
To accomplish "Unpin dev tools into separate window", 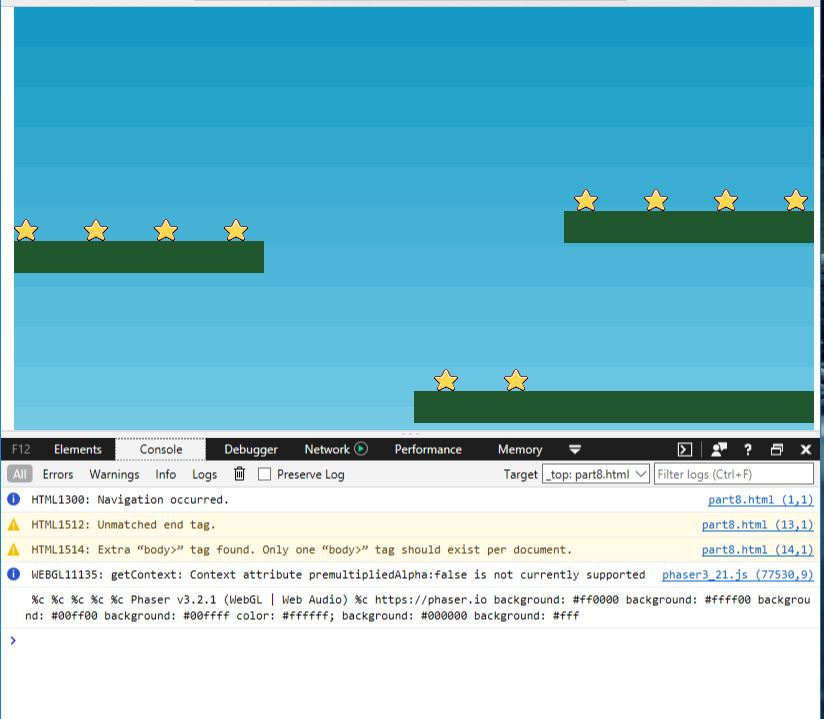I will 777,449.
